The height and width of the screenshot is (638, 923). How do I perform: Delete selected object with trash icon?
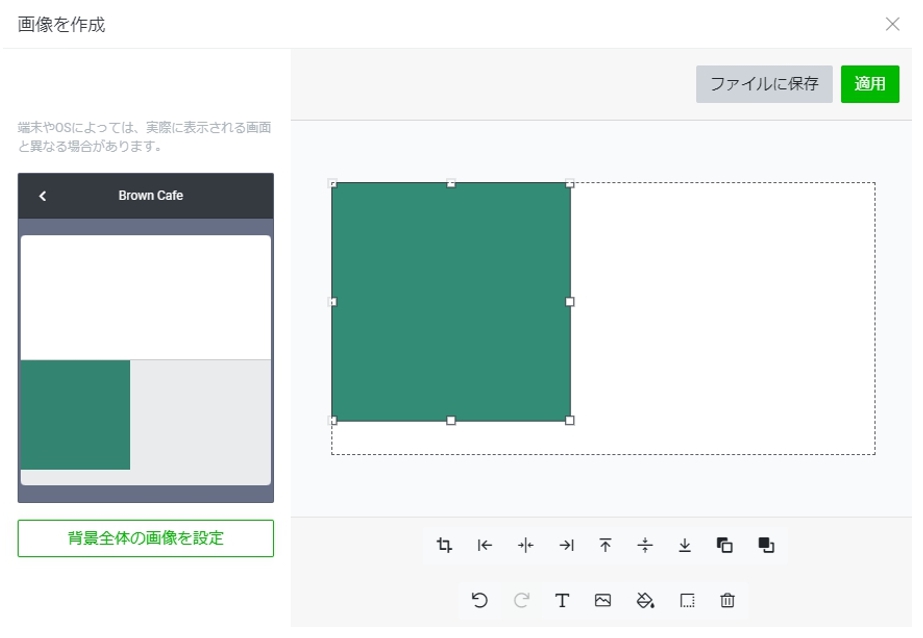tap(728, 600)
